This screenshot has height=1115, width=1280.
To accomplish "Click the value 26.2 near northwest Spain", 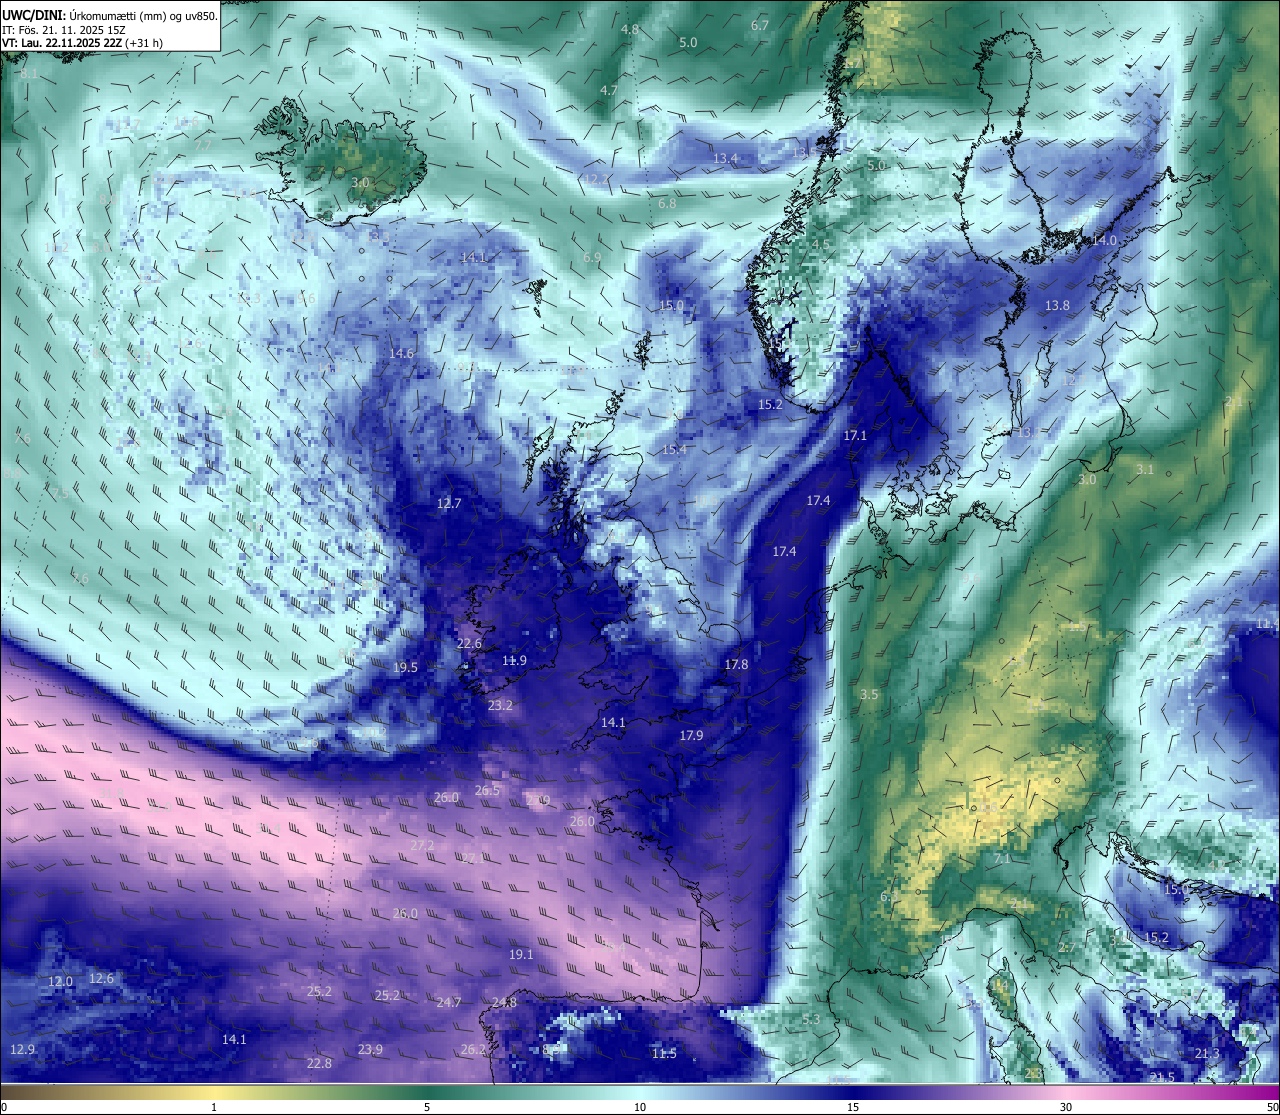I will 473,1050.
